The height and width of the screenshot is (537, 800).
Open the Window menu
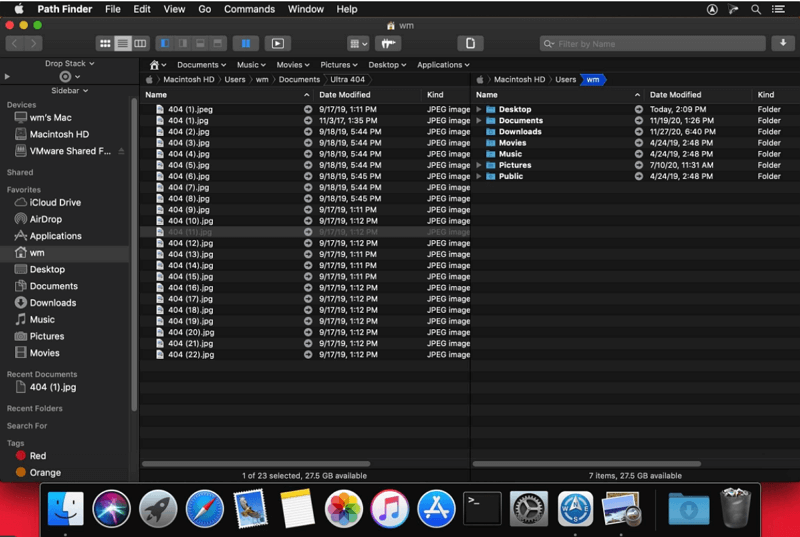tap(306, 9)
